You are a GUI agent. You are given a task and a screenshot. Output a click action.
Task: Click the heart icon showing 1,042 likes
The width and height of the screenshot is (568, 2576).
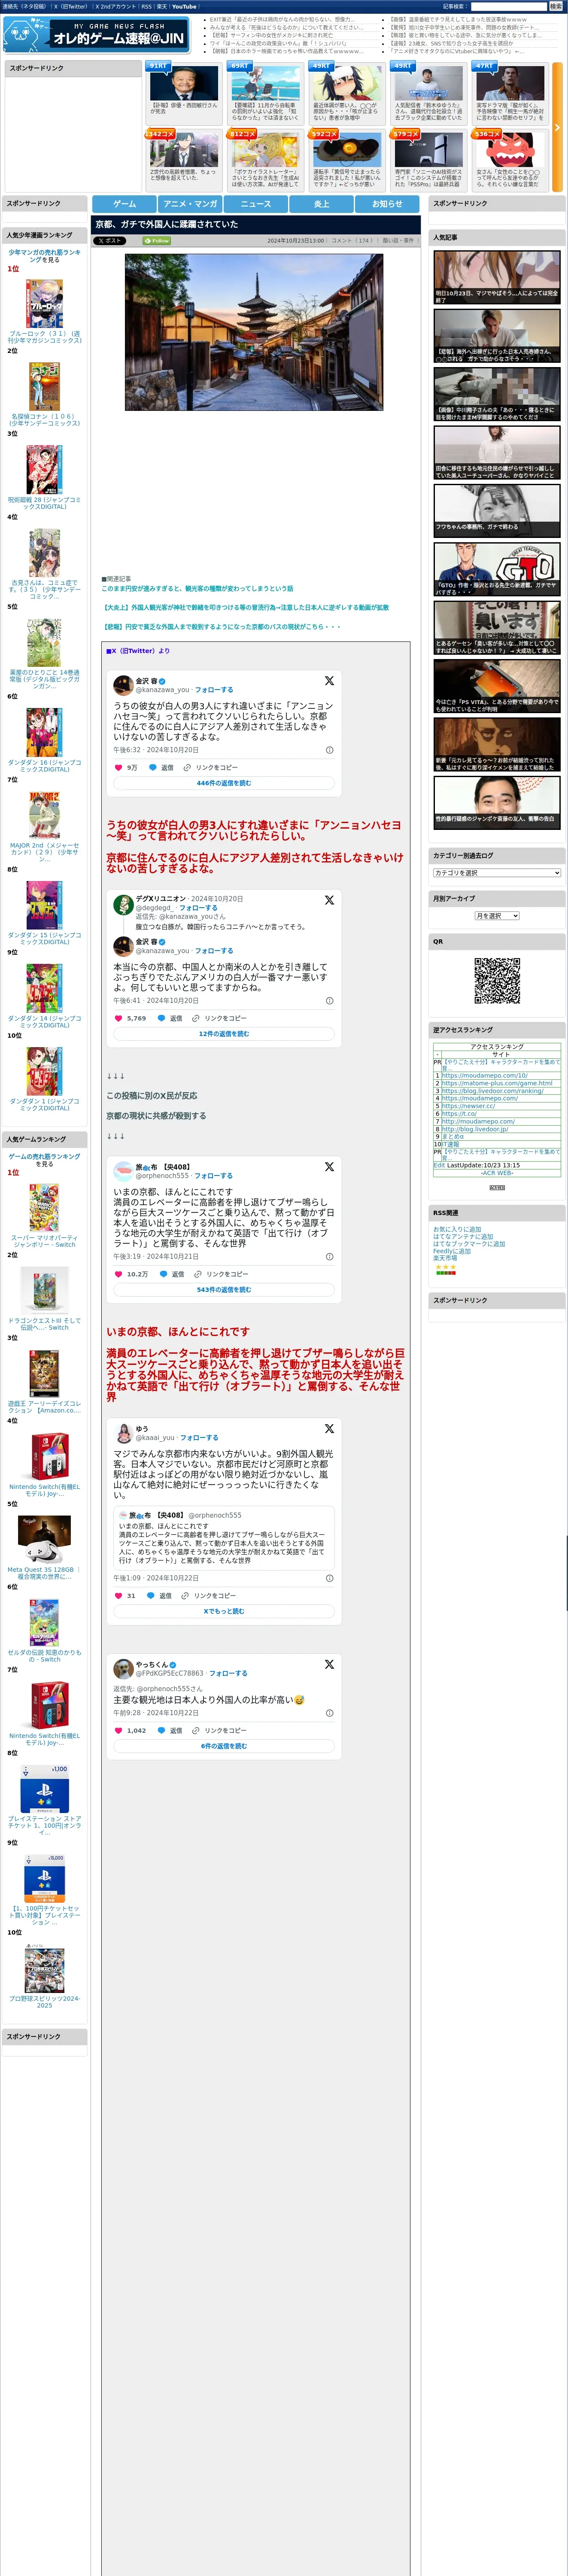coord(119,1730)
